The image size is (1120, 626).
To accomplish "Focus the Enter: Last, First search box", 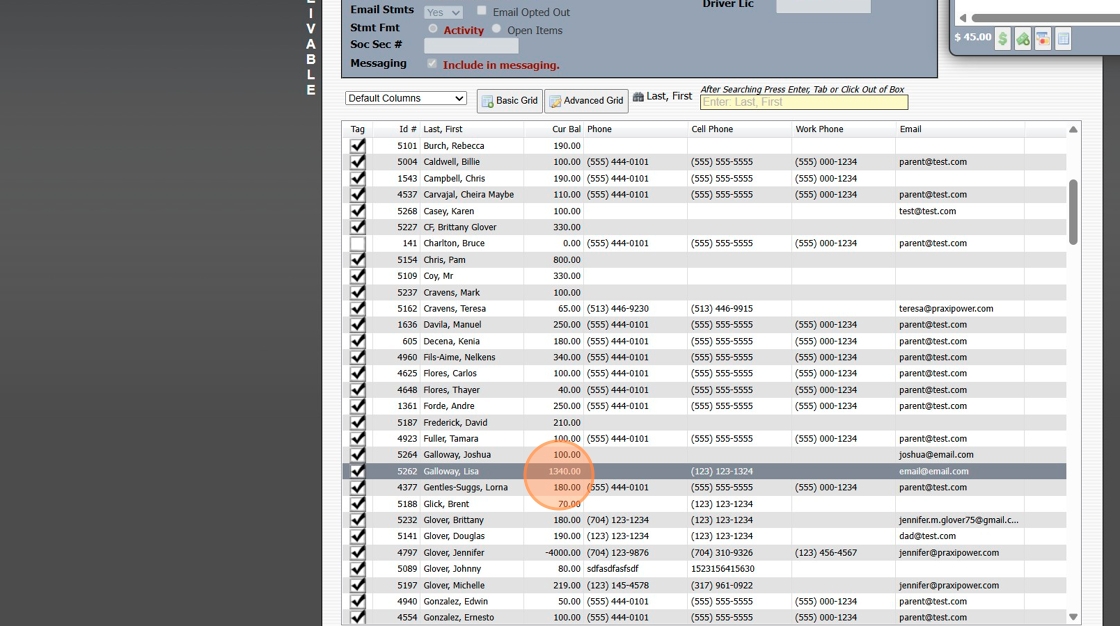I will pyautogui.click(x=804, y=102).
